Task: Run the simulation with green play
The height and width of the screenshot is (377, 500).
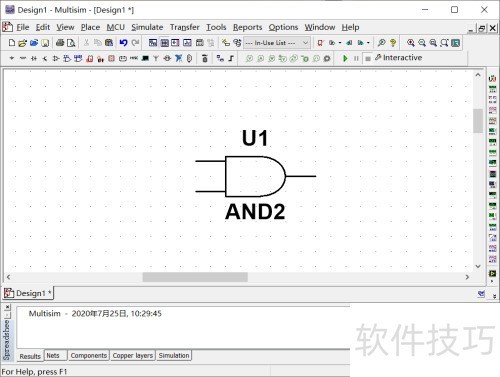Action: pyautogui.click(x=345, y=58)
